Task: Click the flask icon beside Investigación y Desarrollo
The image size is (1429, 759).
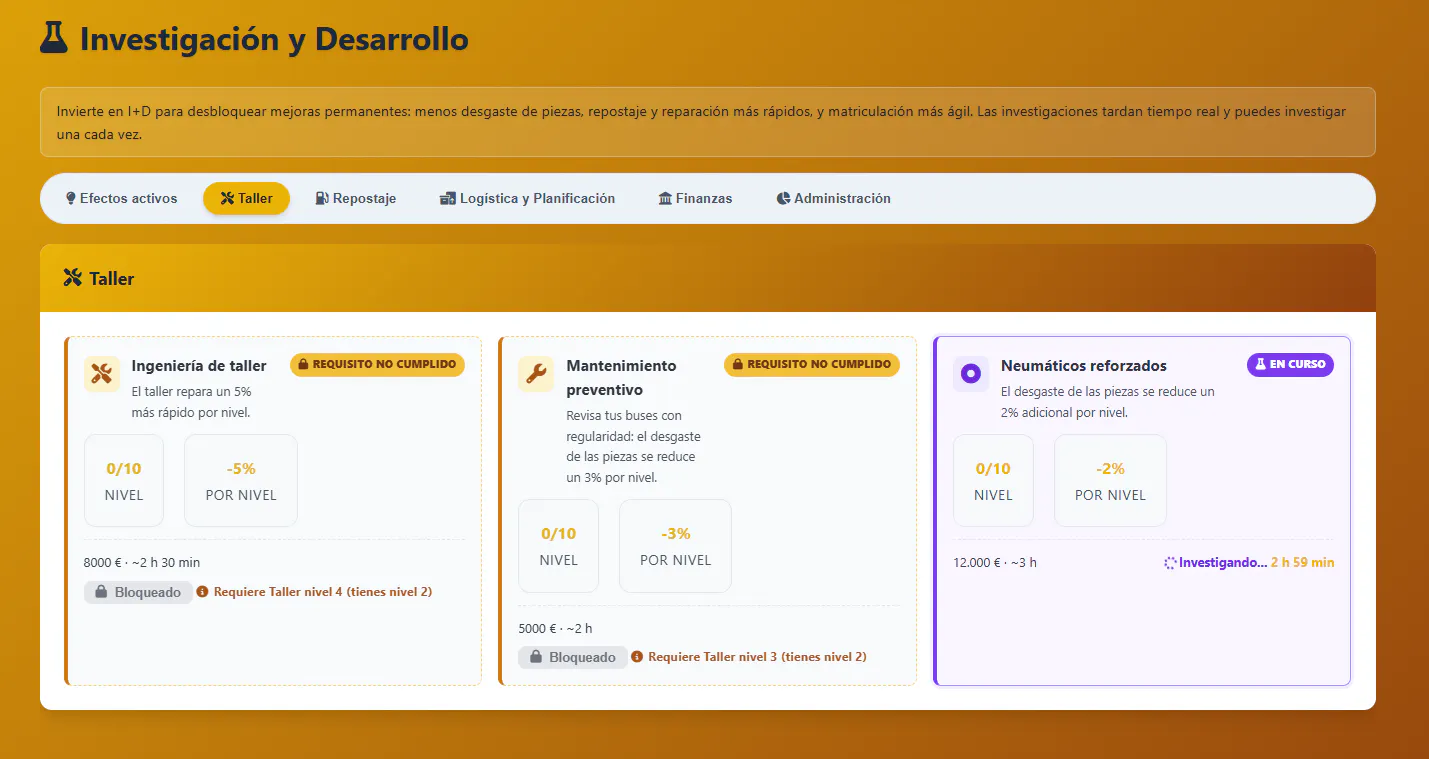Action: tap(53, 39)
